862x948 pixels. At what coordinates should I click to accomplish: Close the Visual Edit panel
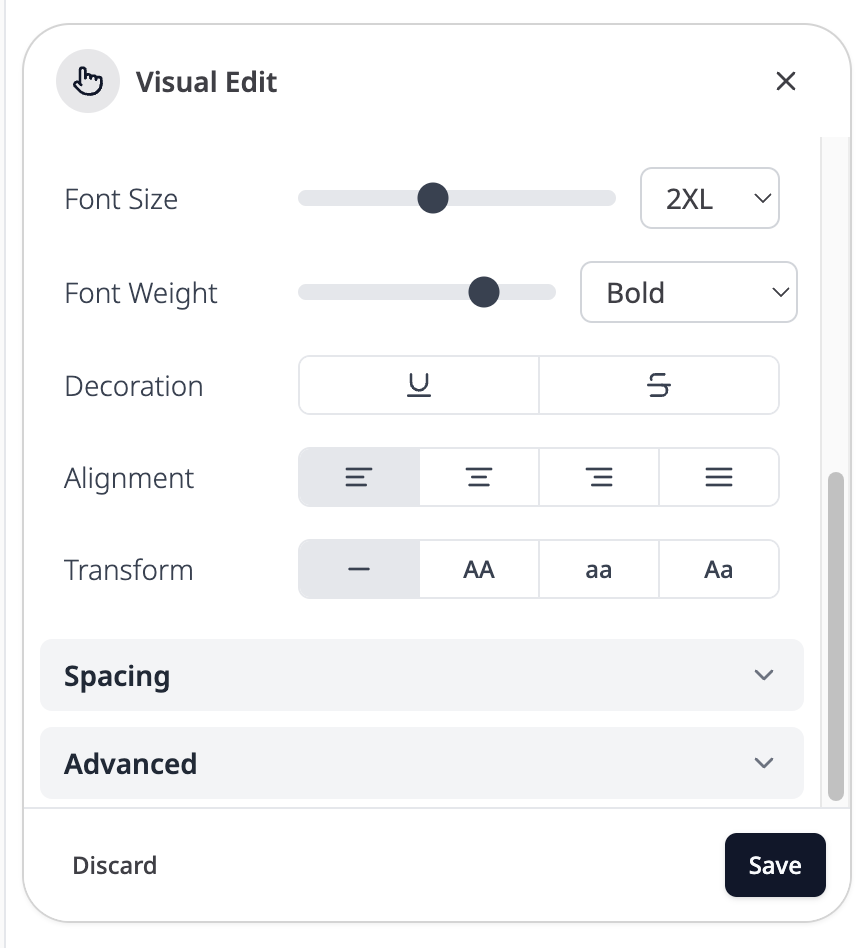[x=786, y=81]
